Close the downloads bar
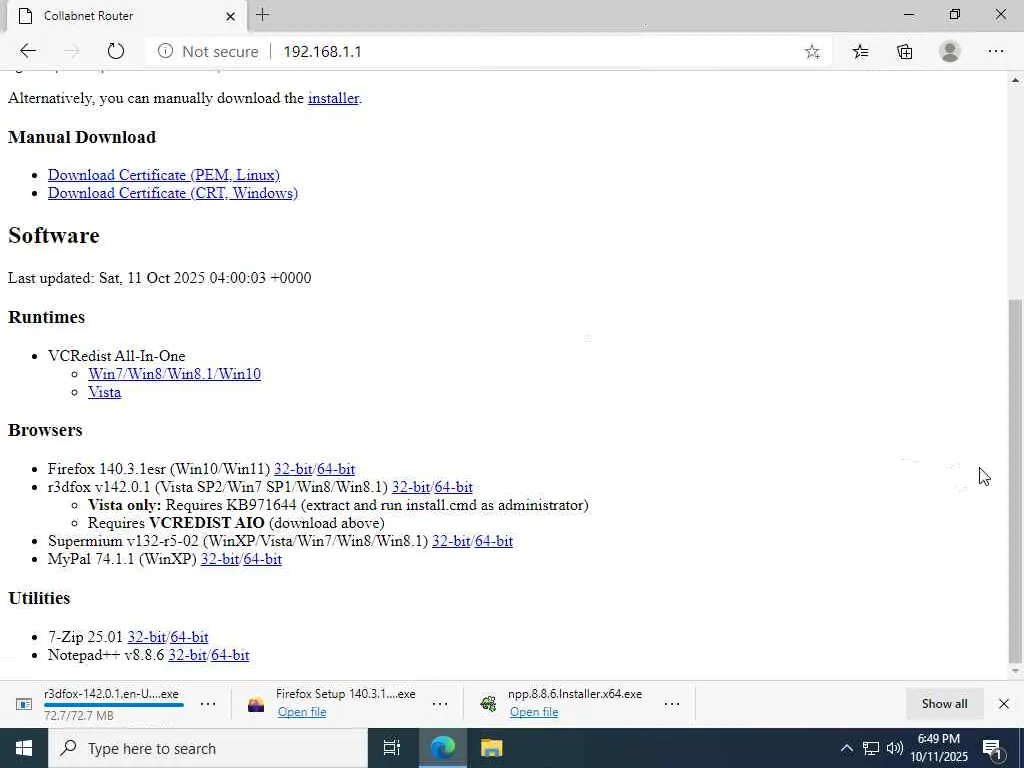Image resolution: width=1024 pixels, height=768 pixels. 1004,704
